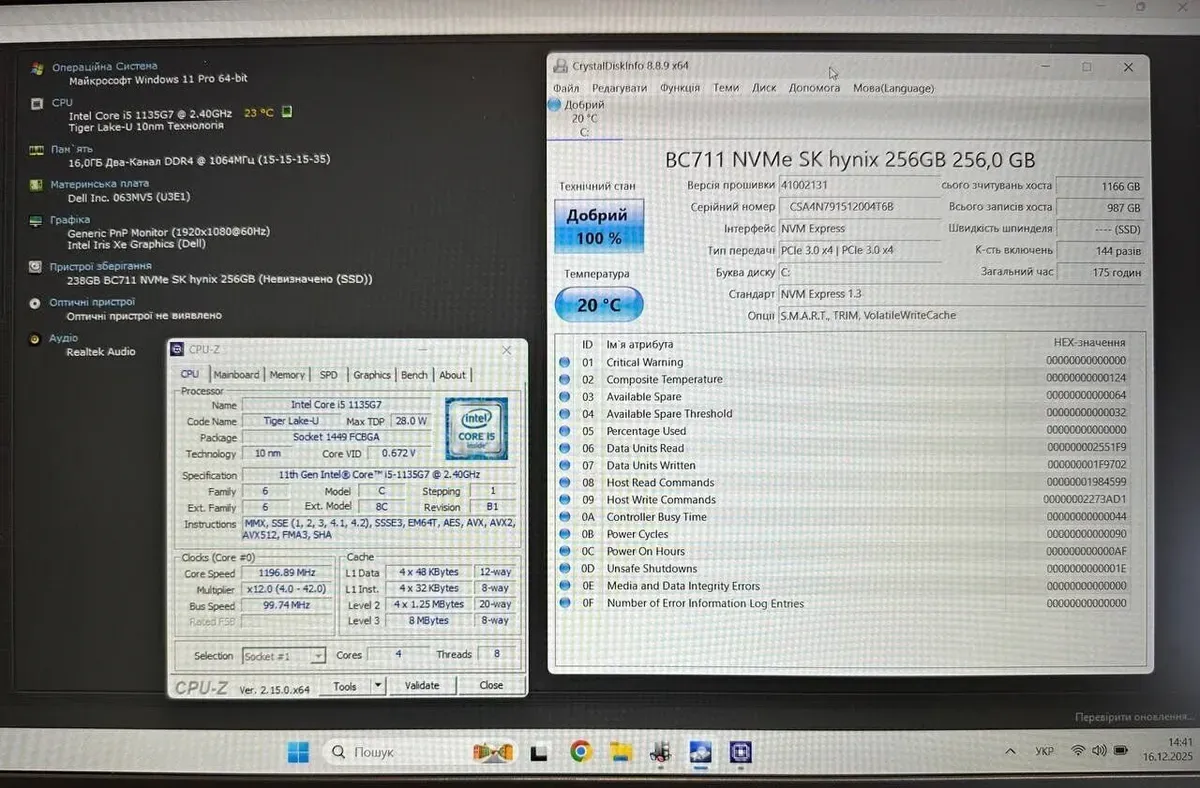Click the volume speaker tray icon
Image resolution: width=1200 pixels, height=788 pixels.
pos(1100,751)
